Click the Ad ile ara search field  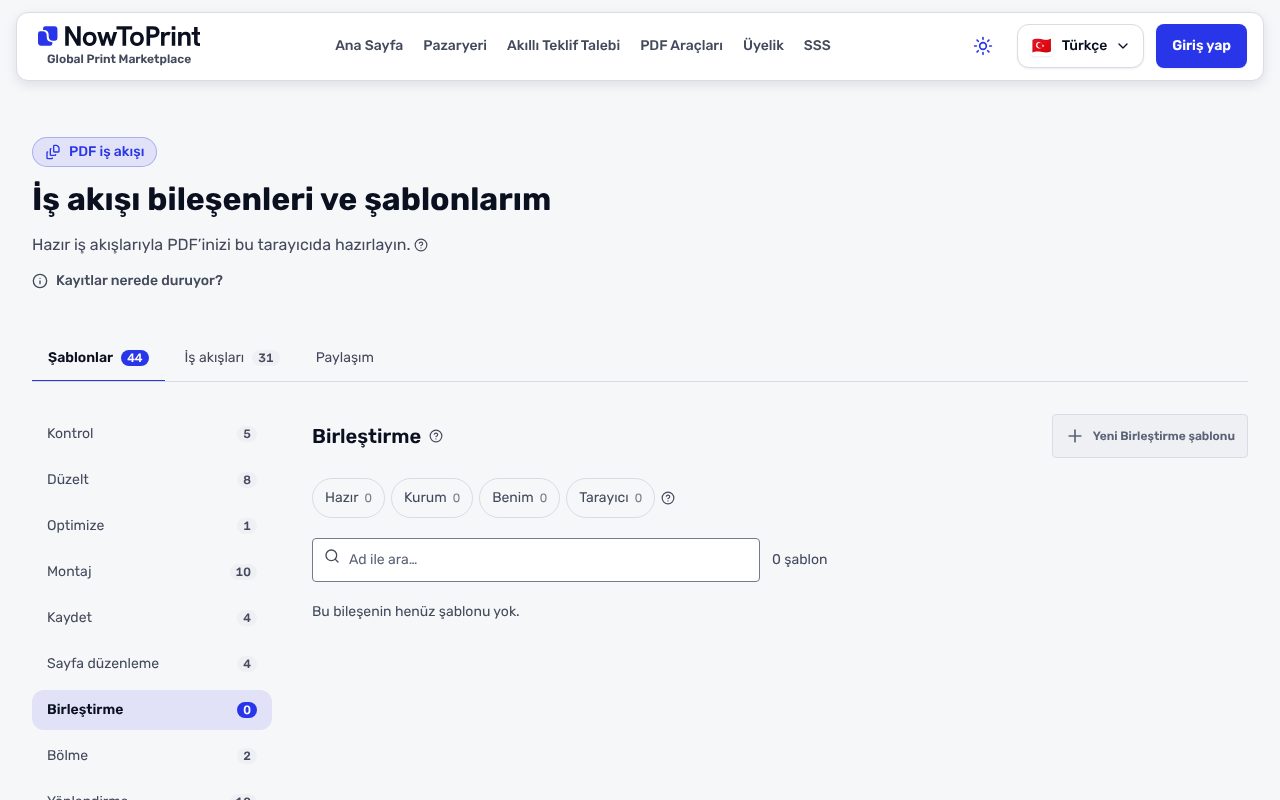(x=536, y=560)
